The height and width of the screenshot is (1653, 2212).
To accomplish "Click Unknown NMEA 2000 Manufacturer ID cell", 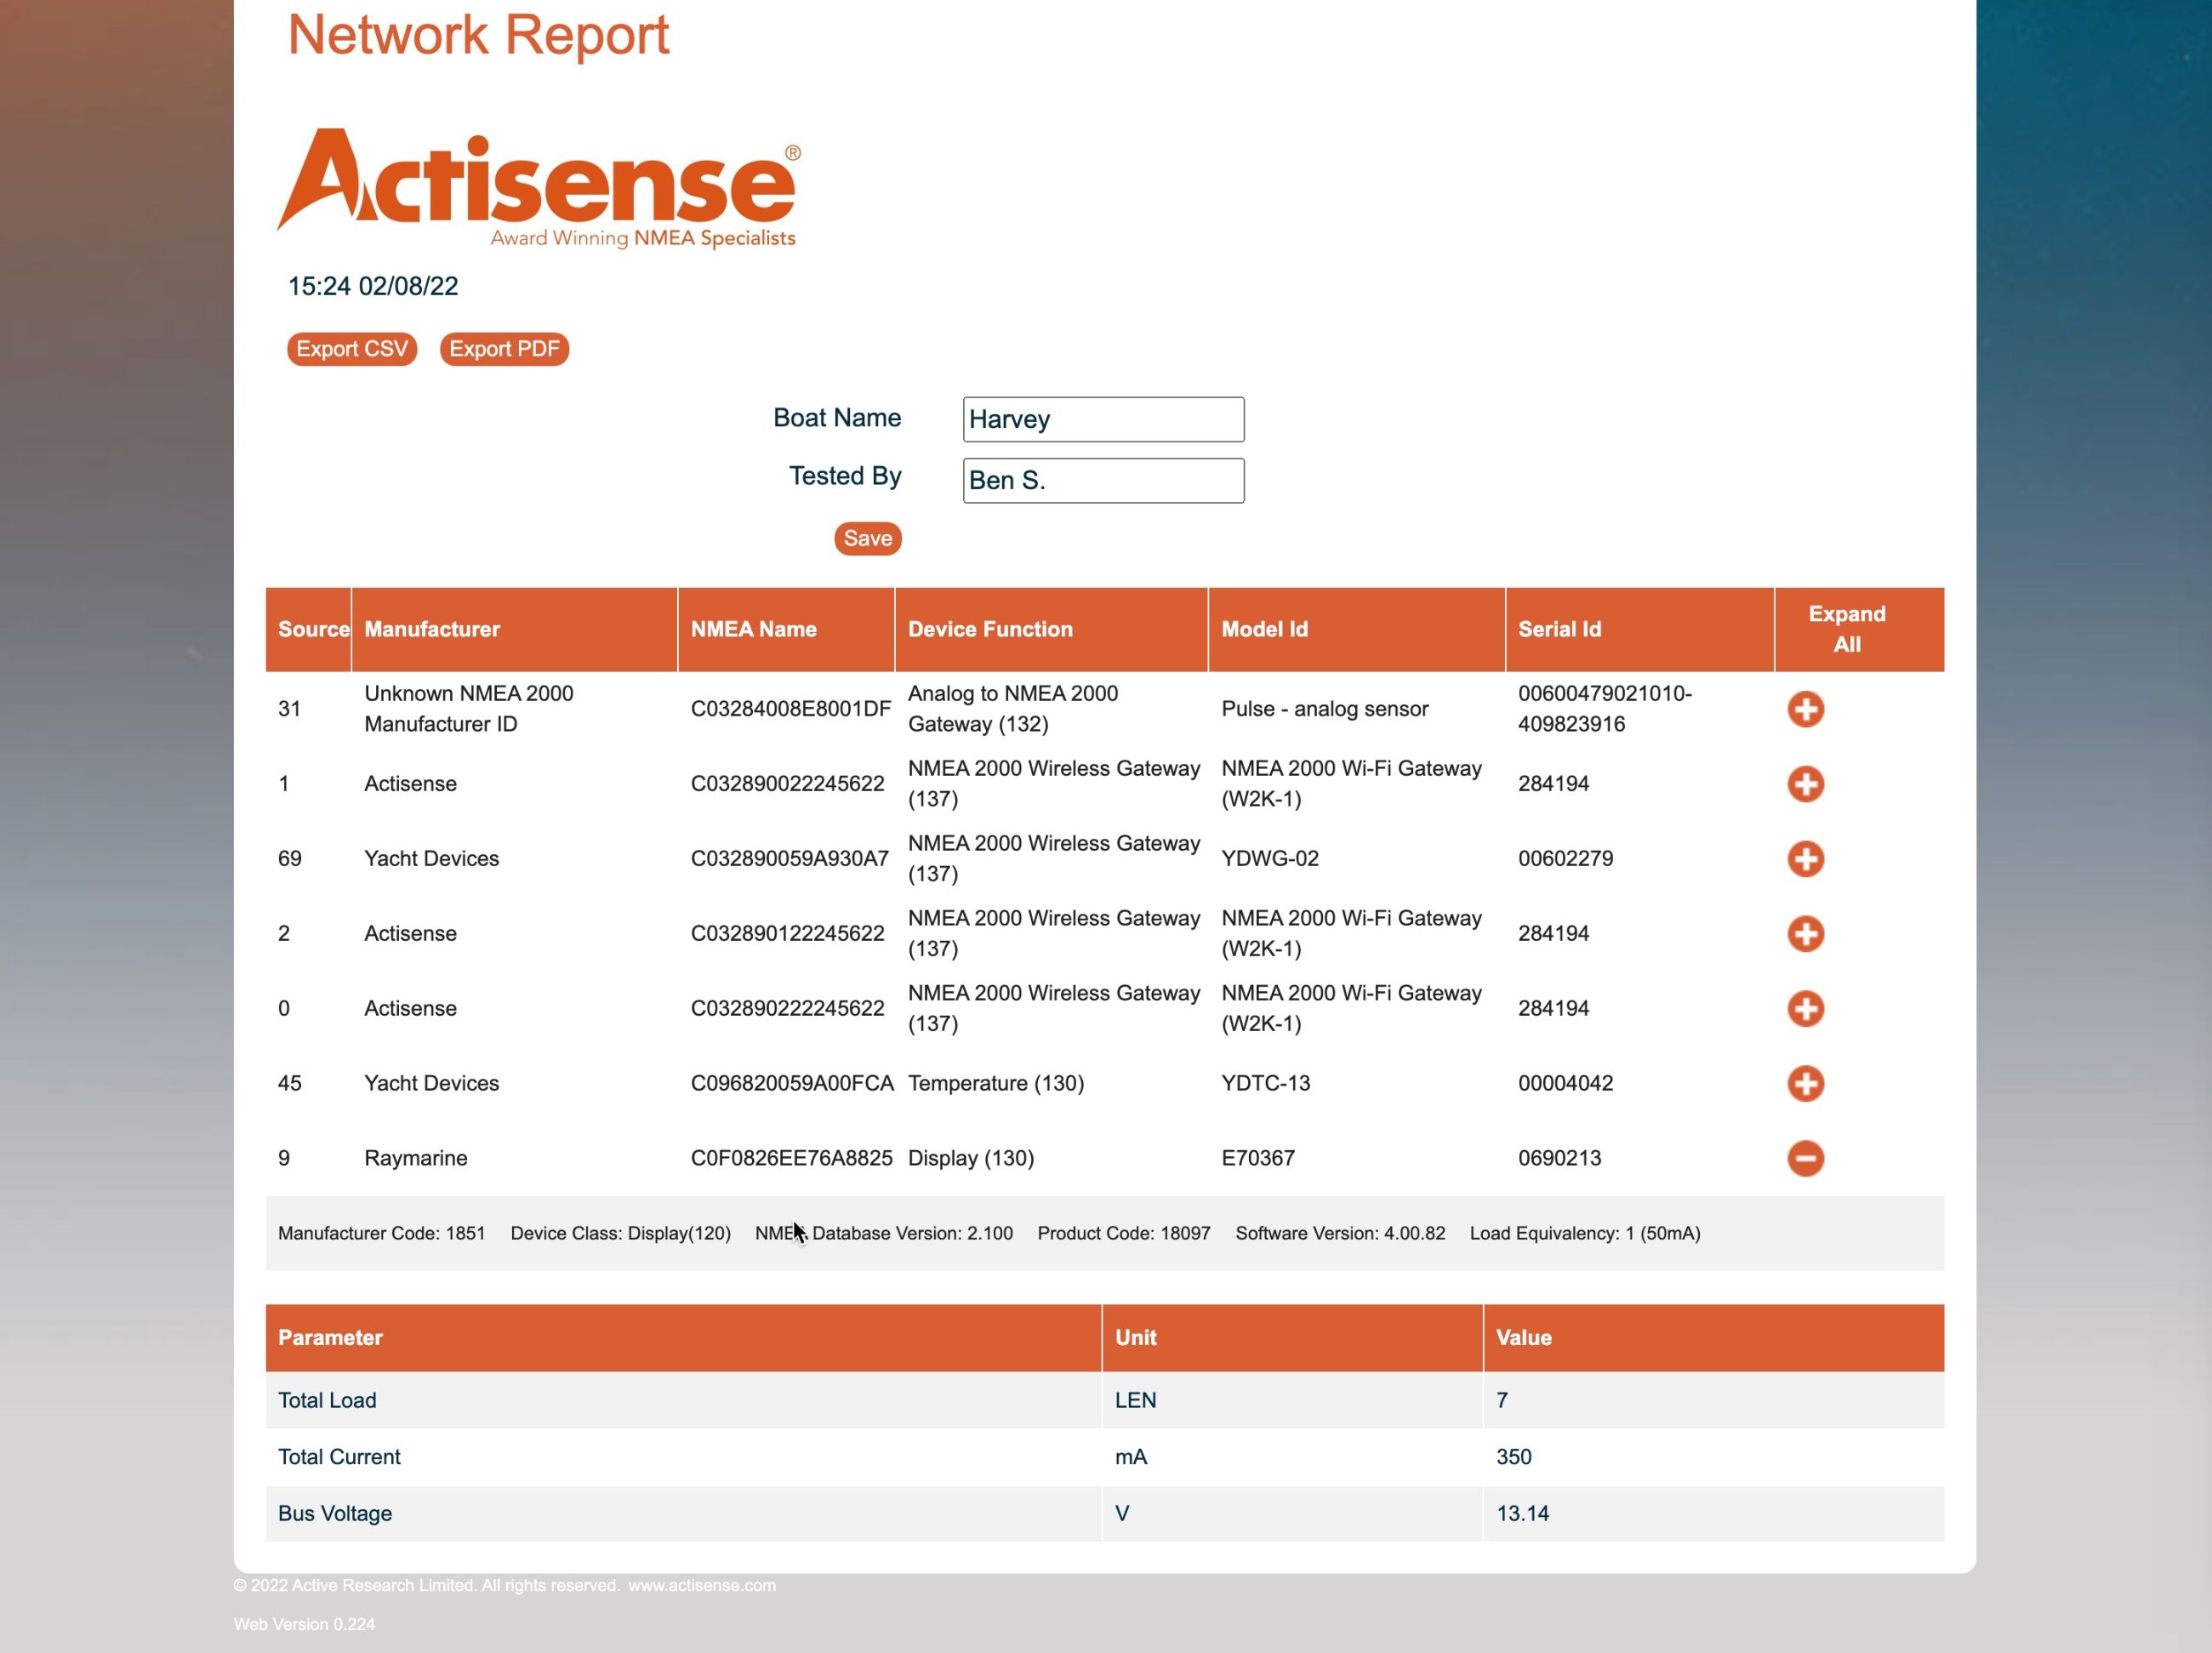I will coord(468,709).
